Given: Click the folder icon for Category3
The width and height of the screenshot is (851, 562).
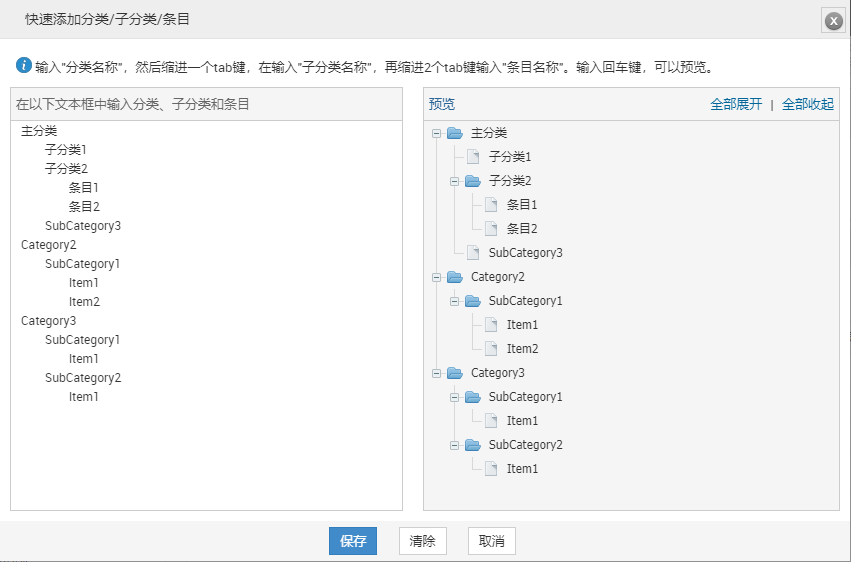Looking at the screenshot, I should click(455, 373).
